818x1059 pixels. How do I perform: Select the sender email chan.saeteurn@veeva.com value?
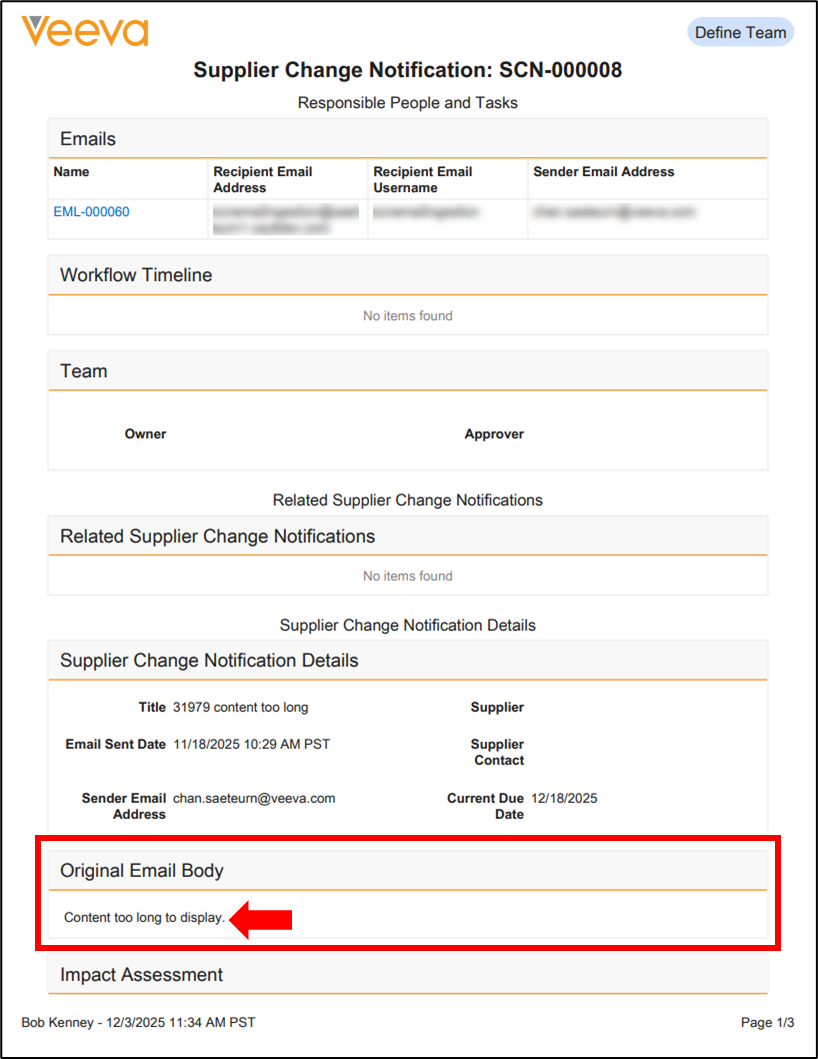[254, 798]
